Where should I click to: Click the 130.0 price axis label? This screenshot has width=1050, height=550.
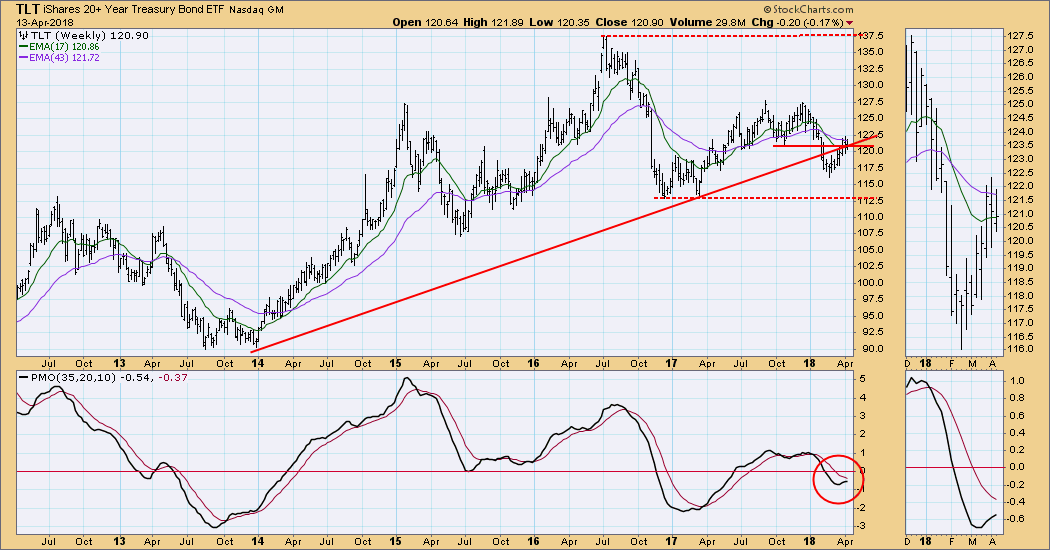pyautogui.click(x=869, y=85)
